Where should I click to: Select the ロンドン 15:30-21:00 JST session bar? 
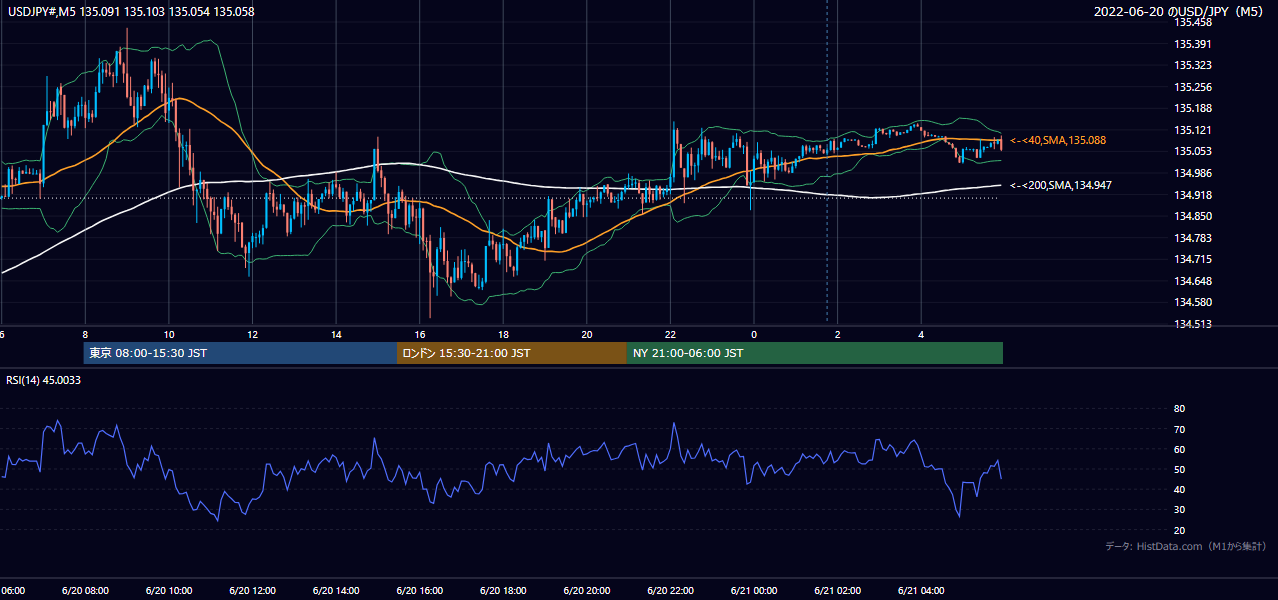pyautogui.click(x=512, y=353)
